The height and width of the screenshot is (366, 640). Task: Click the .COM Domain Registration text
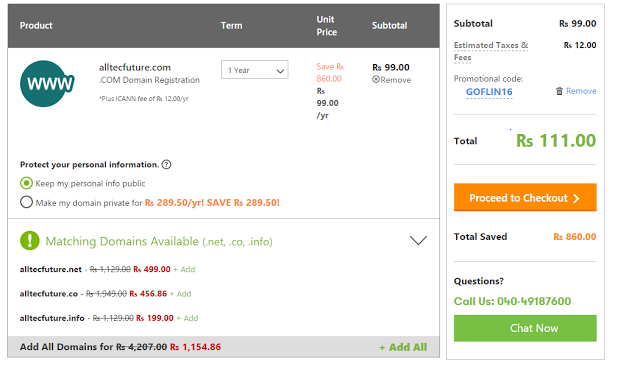click(x=149, y=80)
